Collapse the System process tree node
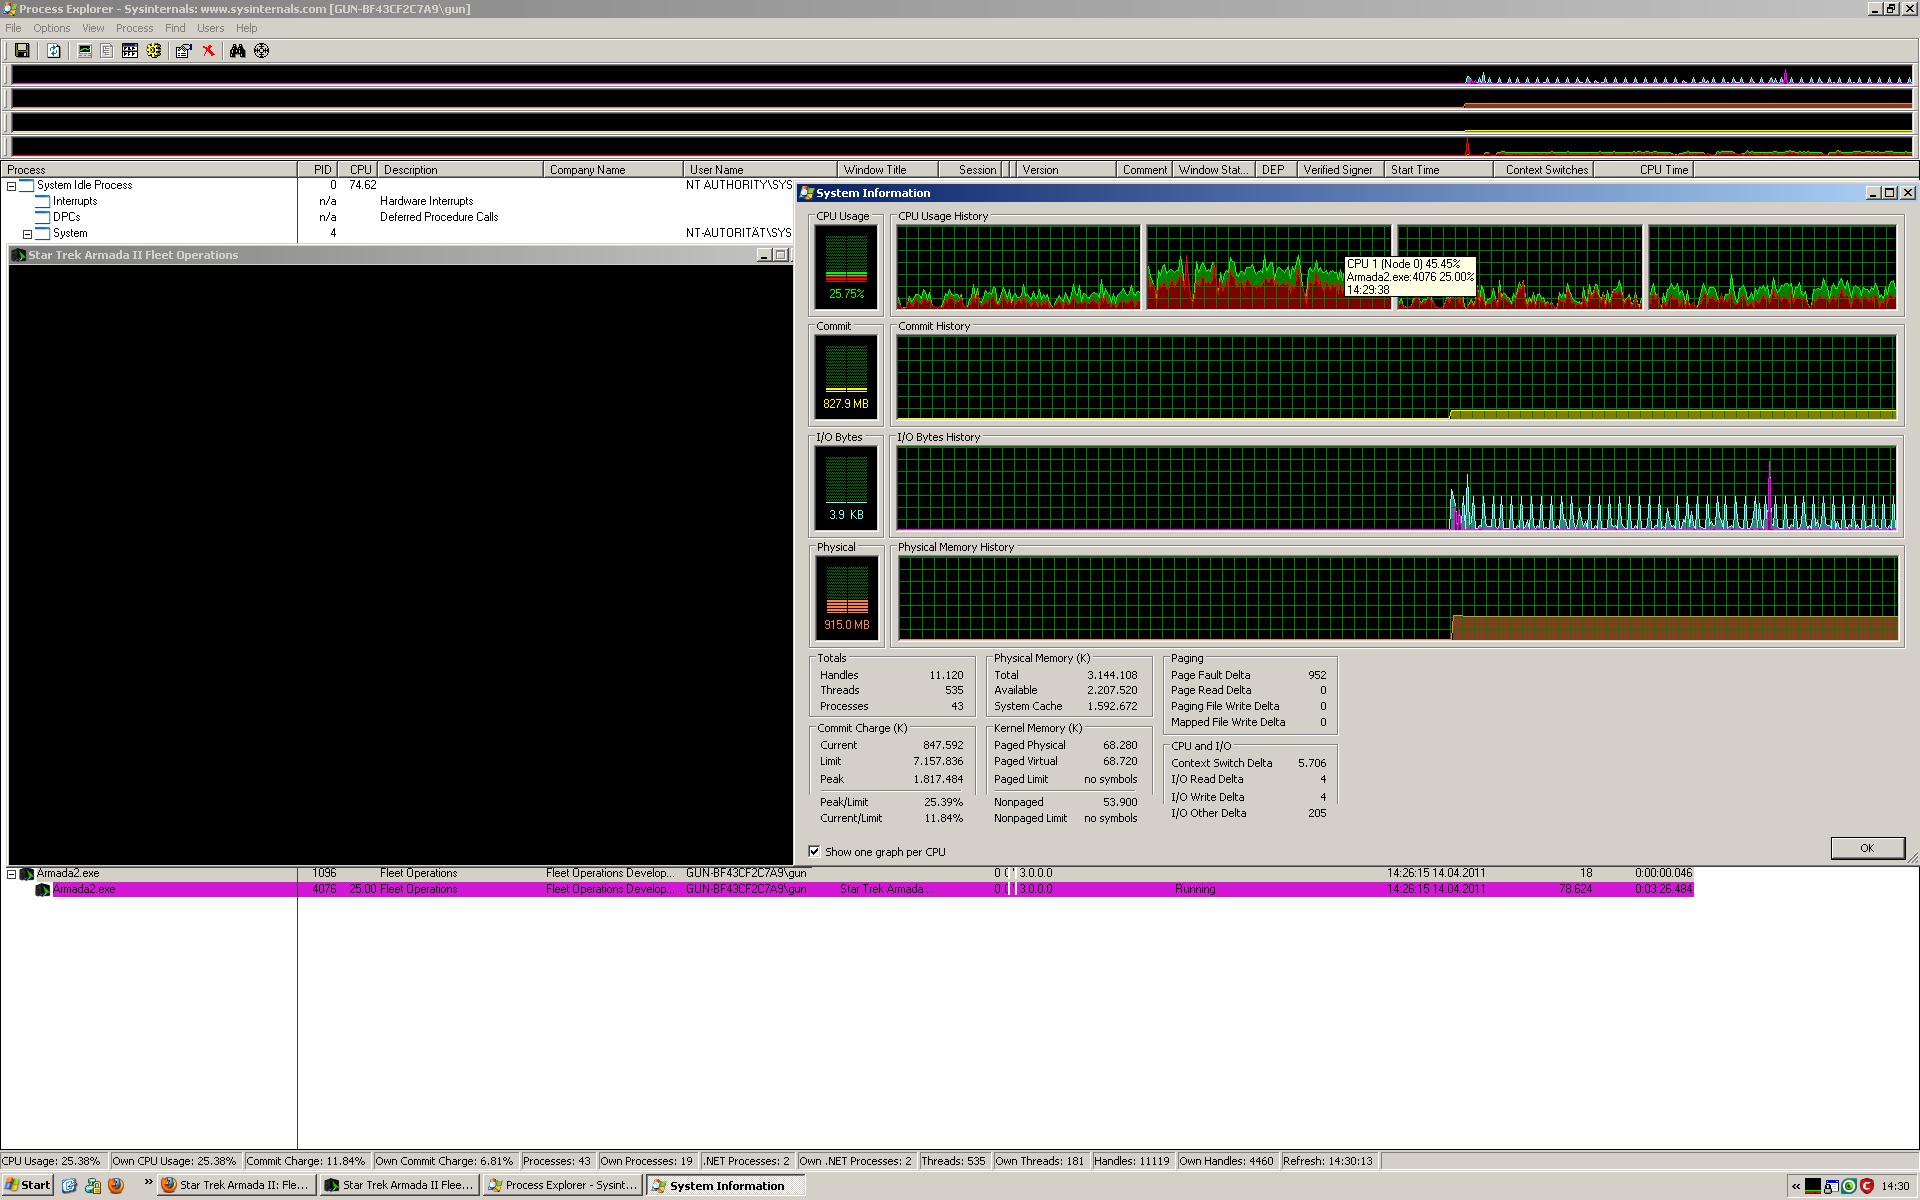Image resolution: width=1920 pixels, height=1200 pixels. tap(28, 234)
